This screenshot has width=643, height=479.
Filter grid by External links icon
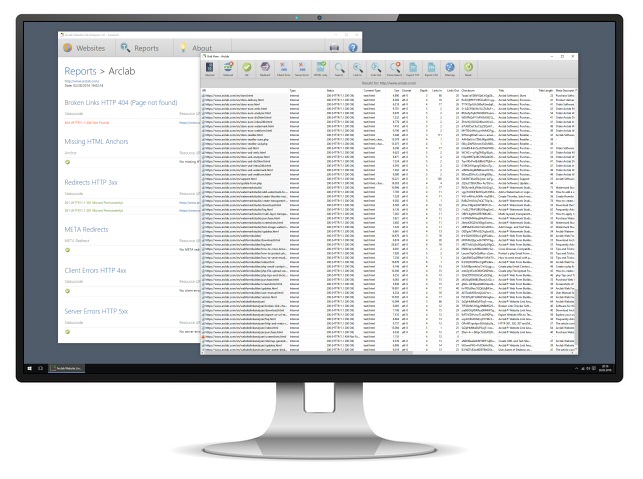228,68
